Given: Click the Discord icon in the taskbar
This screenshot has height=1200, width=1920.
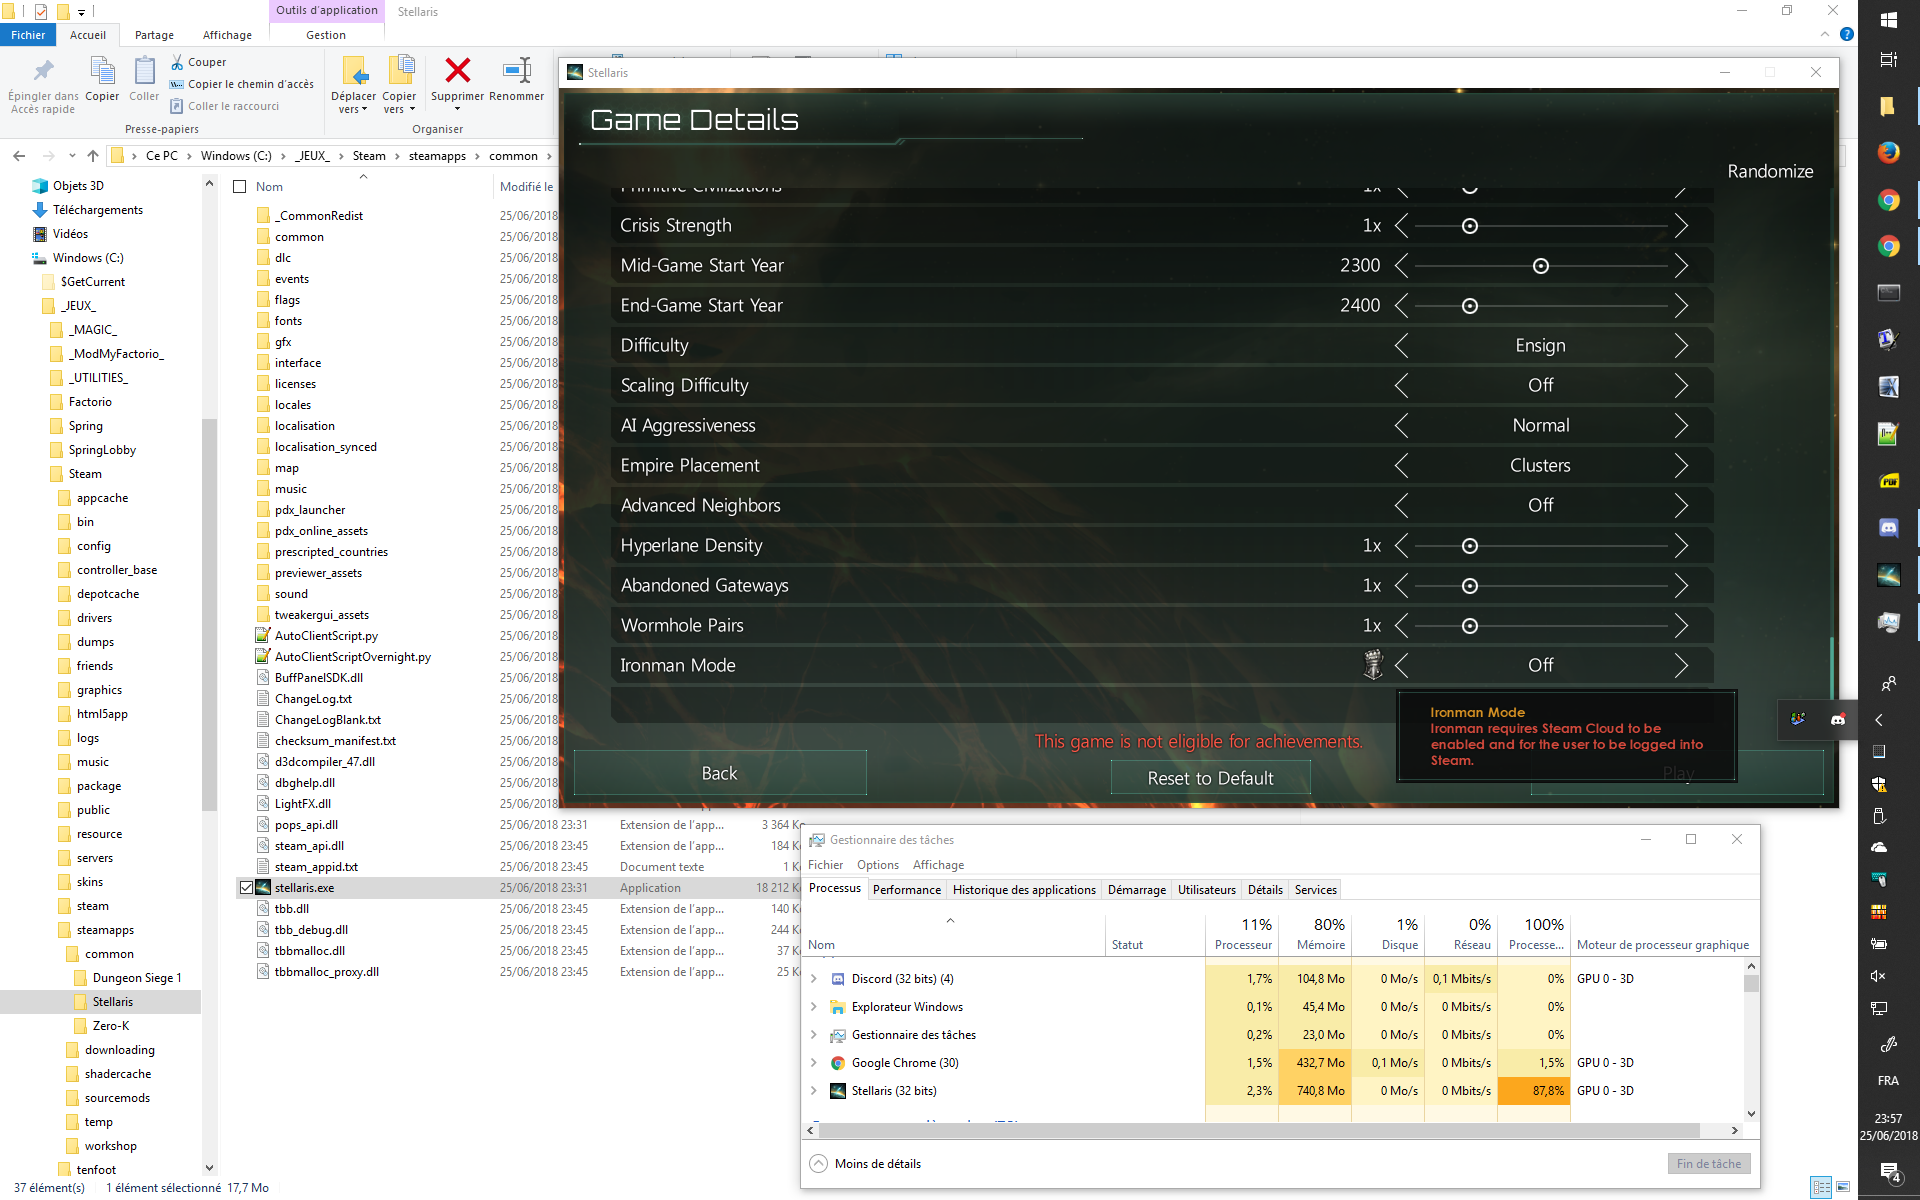Looking at the screenshot, I should 1888,528.
